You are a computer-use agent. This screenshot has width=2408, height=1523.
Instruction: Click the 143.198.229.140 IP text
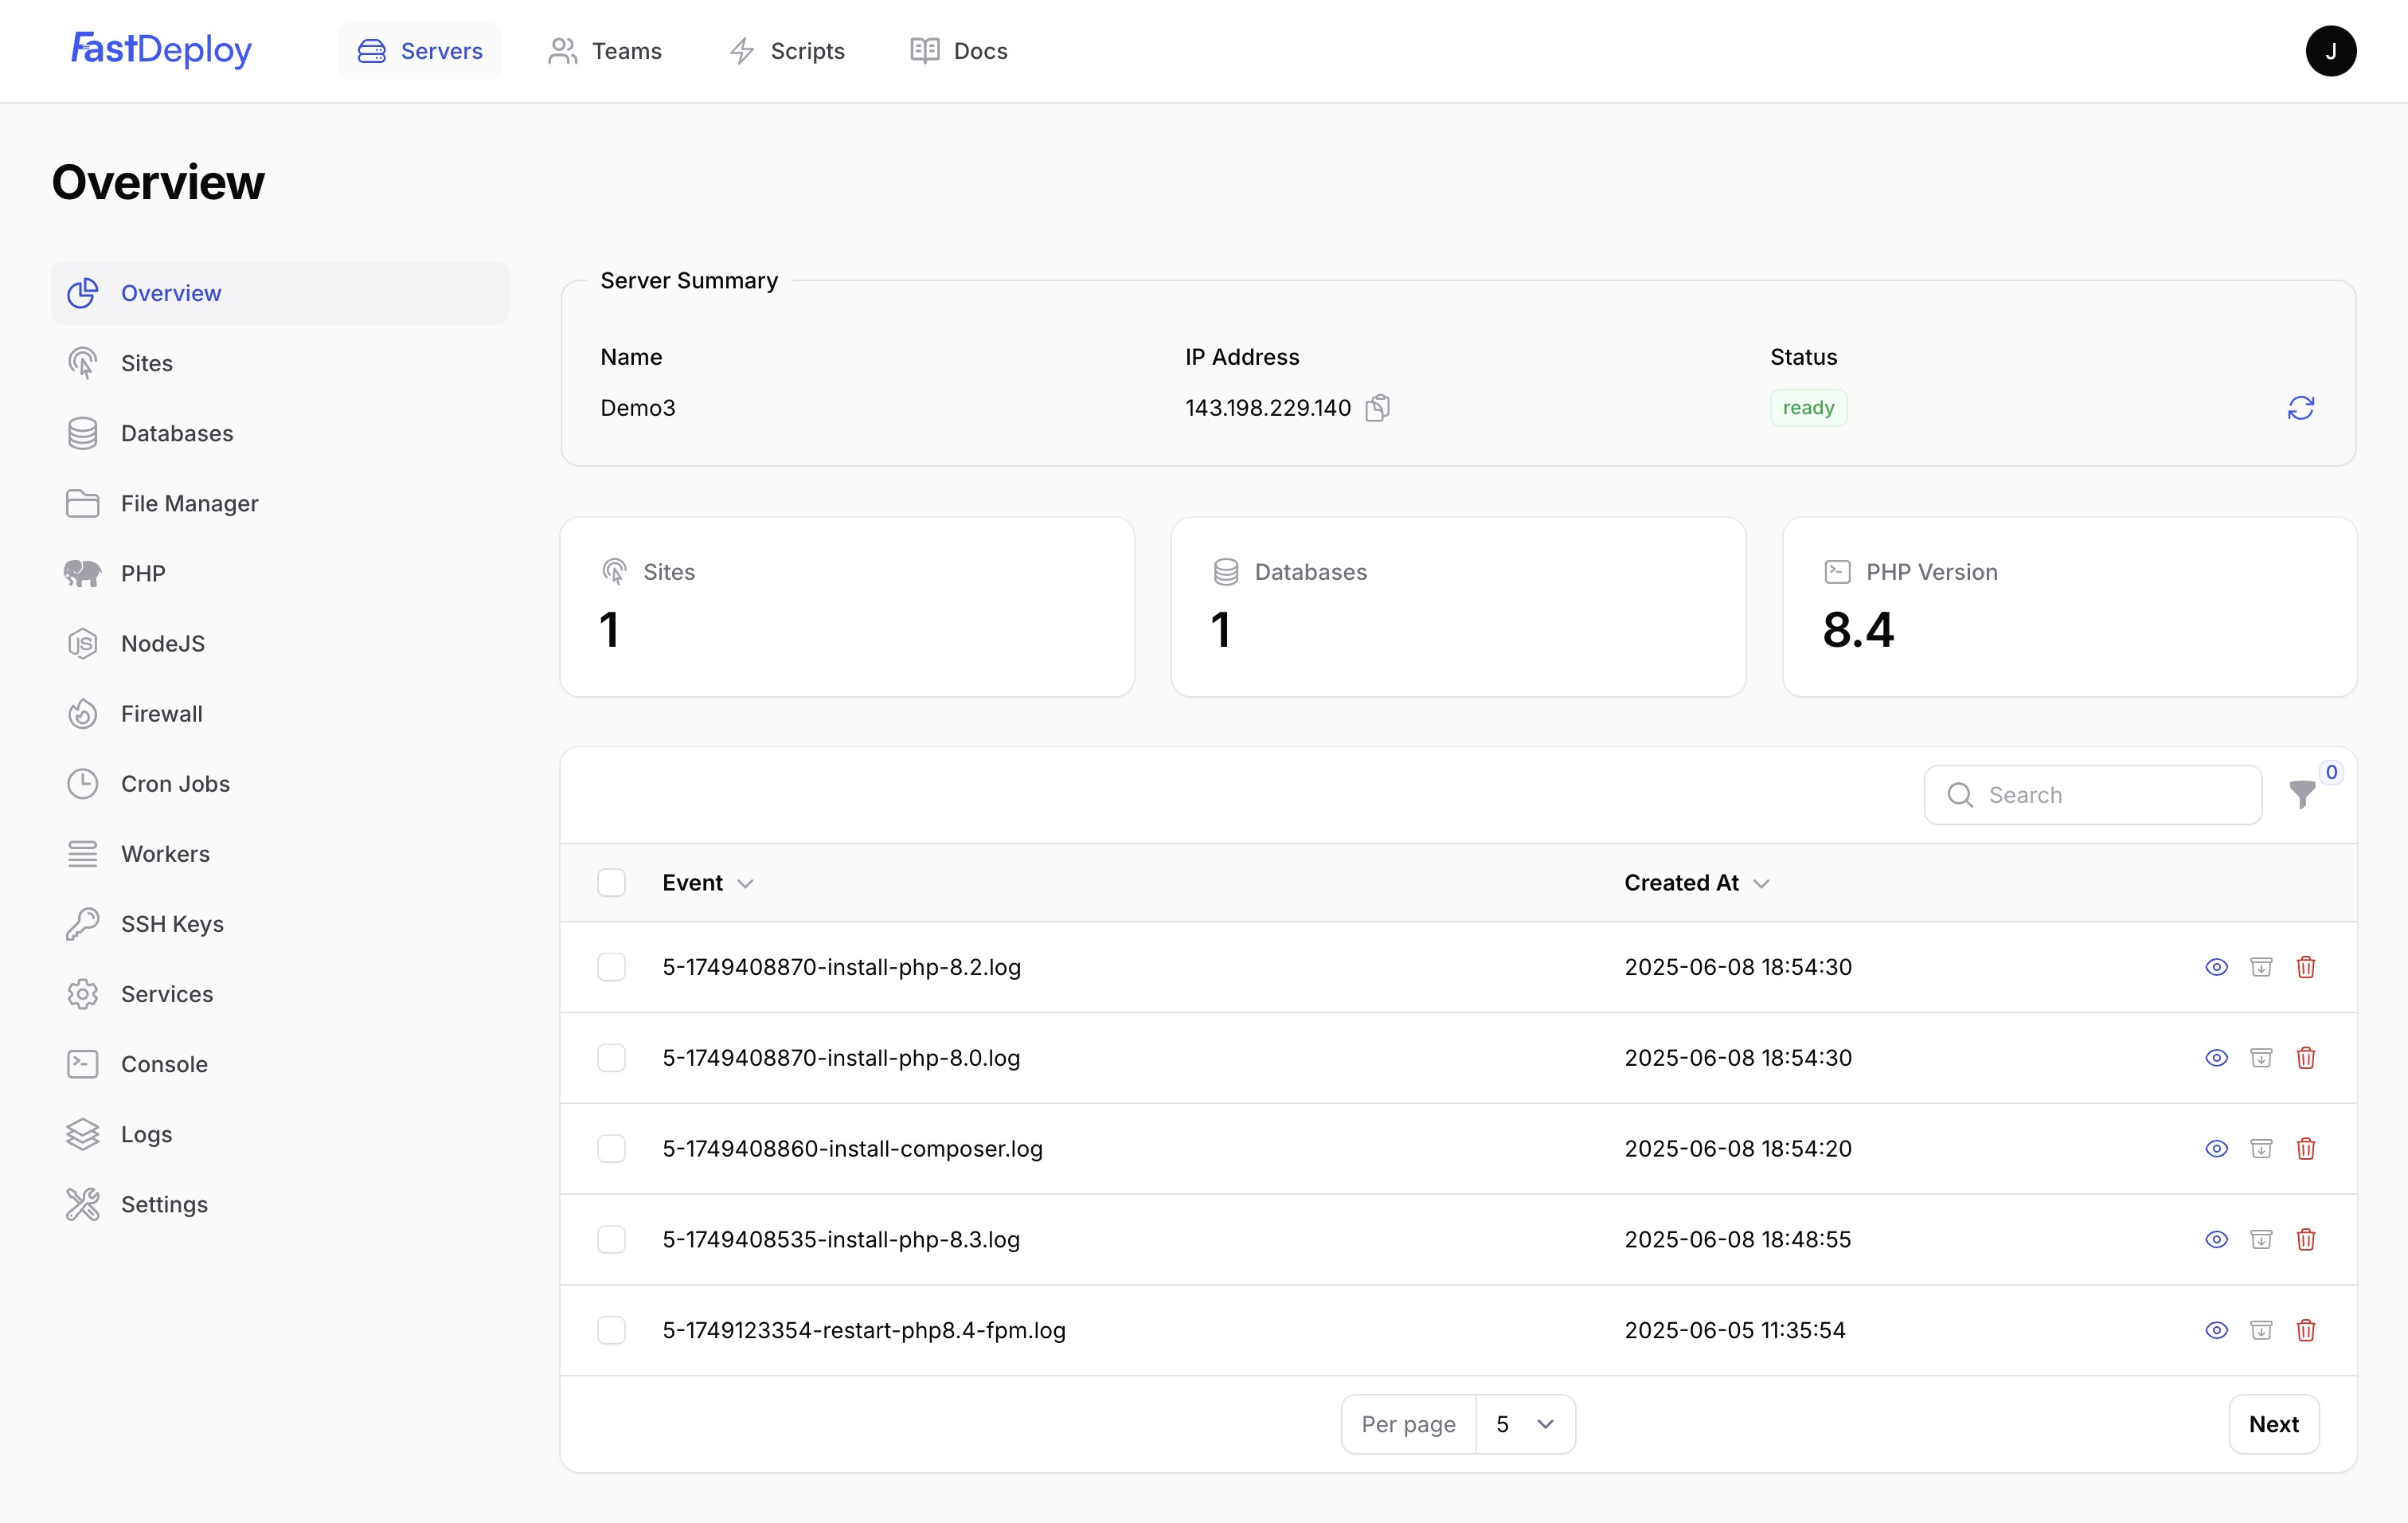(1268, 408)
